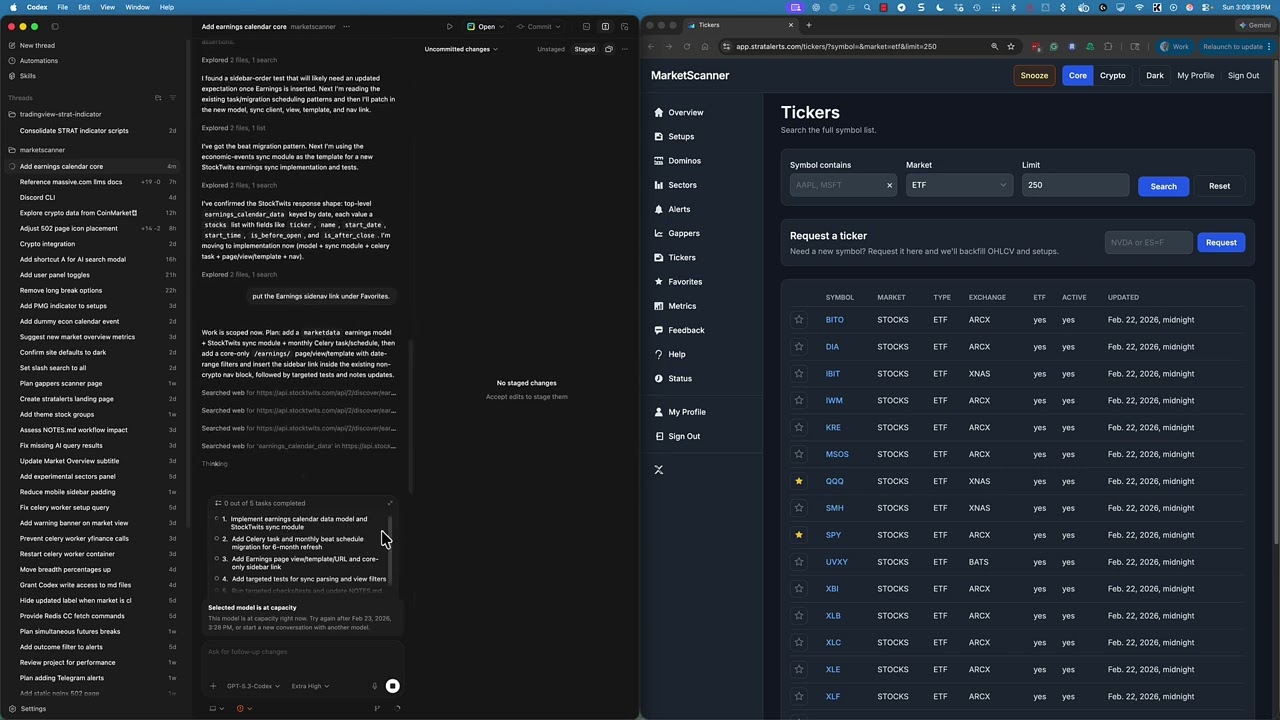The height and width of the screenshot is (720, 1280).
Task: Click the blue Search button
Action: point(1163,186)
